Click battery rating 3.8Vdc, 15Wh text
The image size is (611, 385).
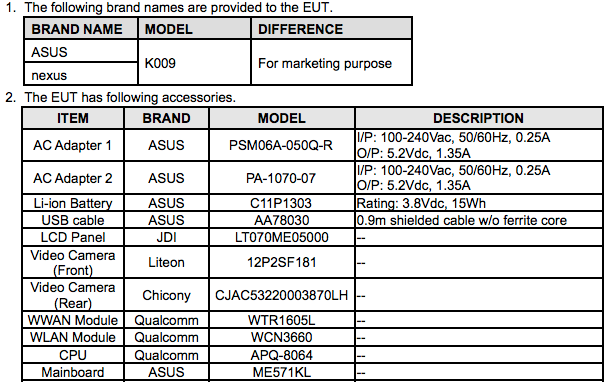point(421,203)
